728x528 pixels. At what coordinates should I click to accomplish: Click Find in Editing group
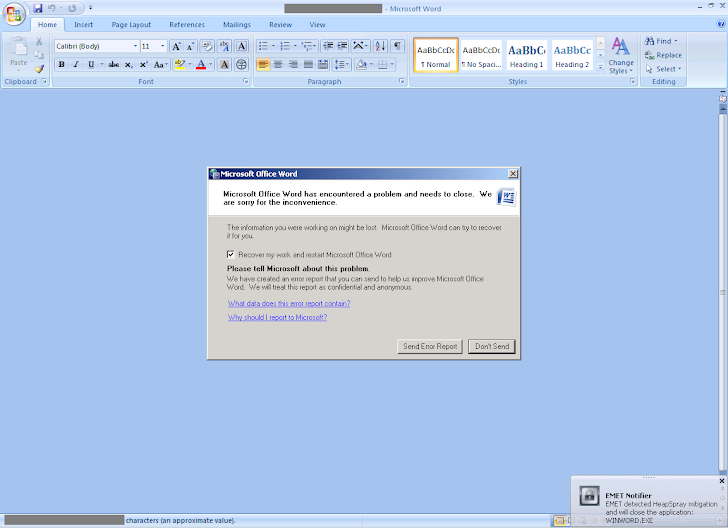[x=661, y=41]
